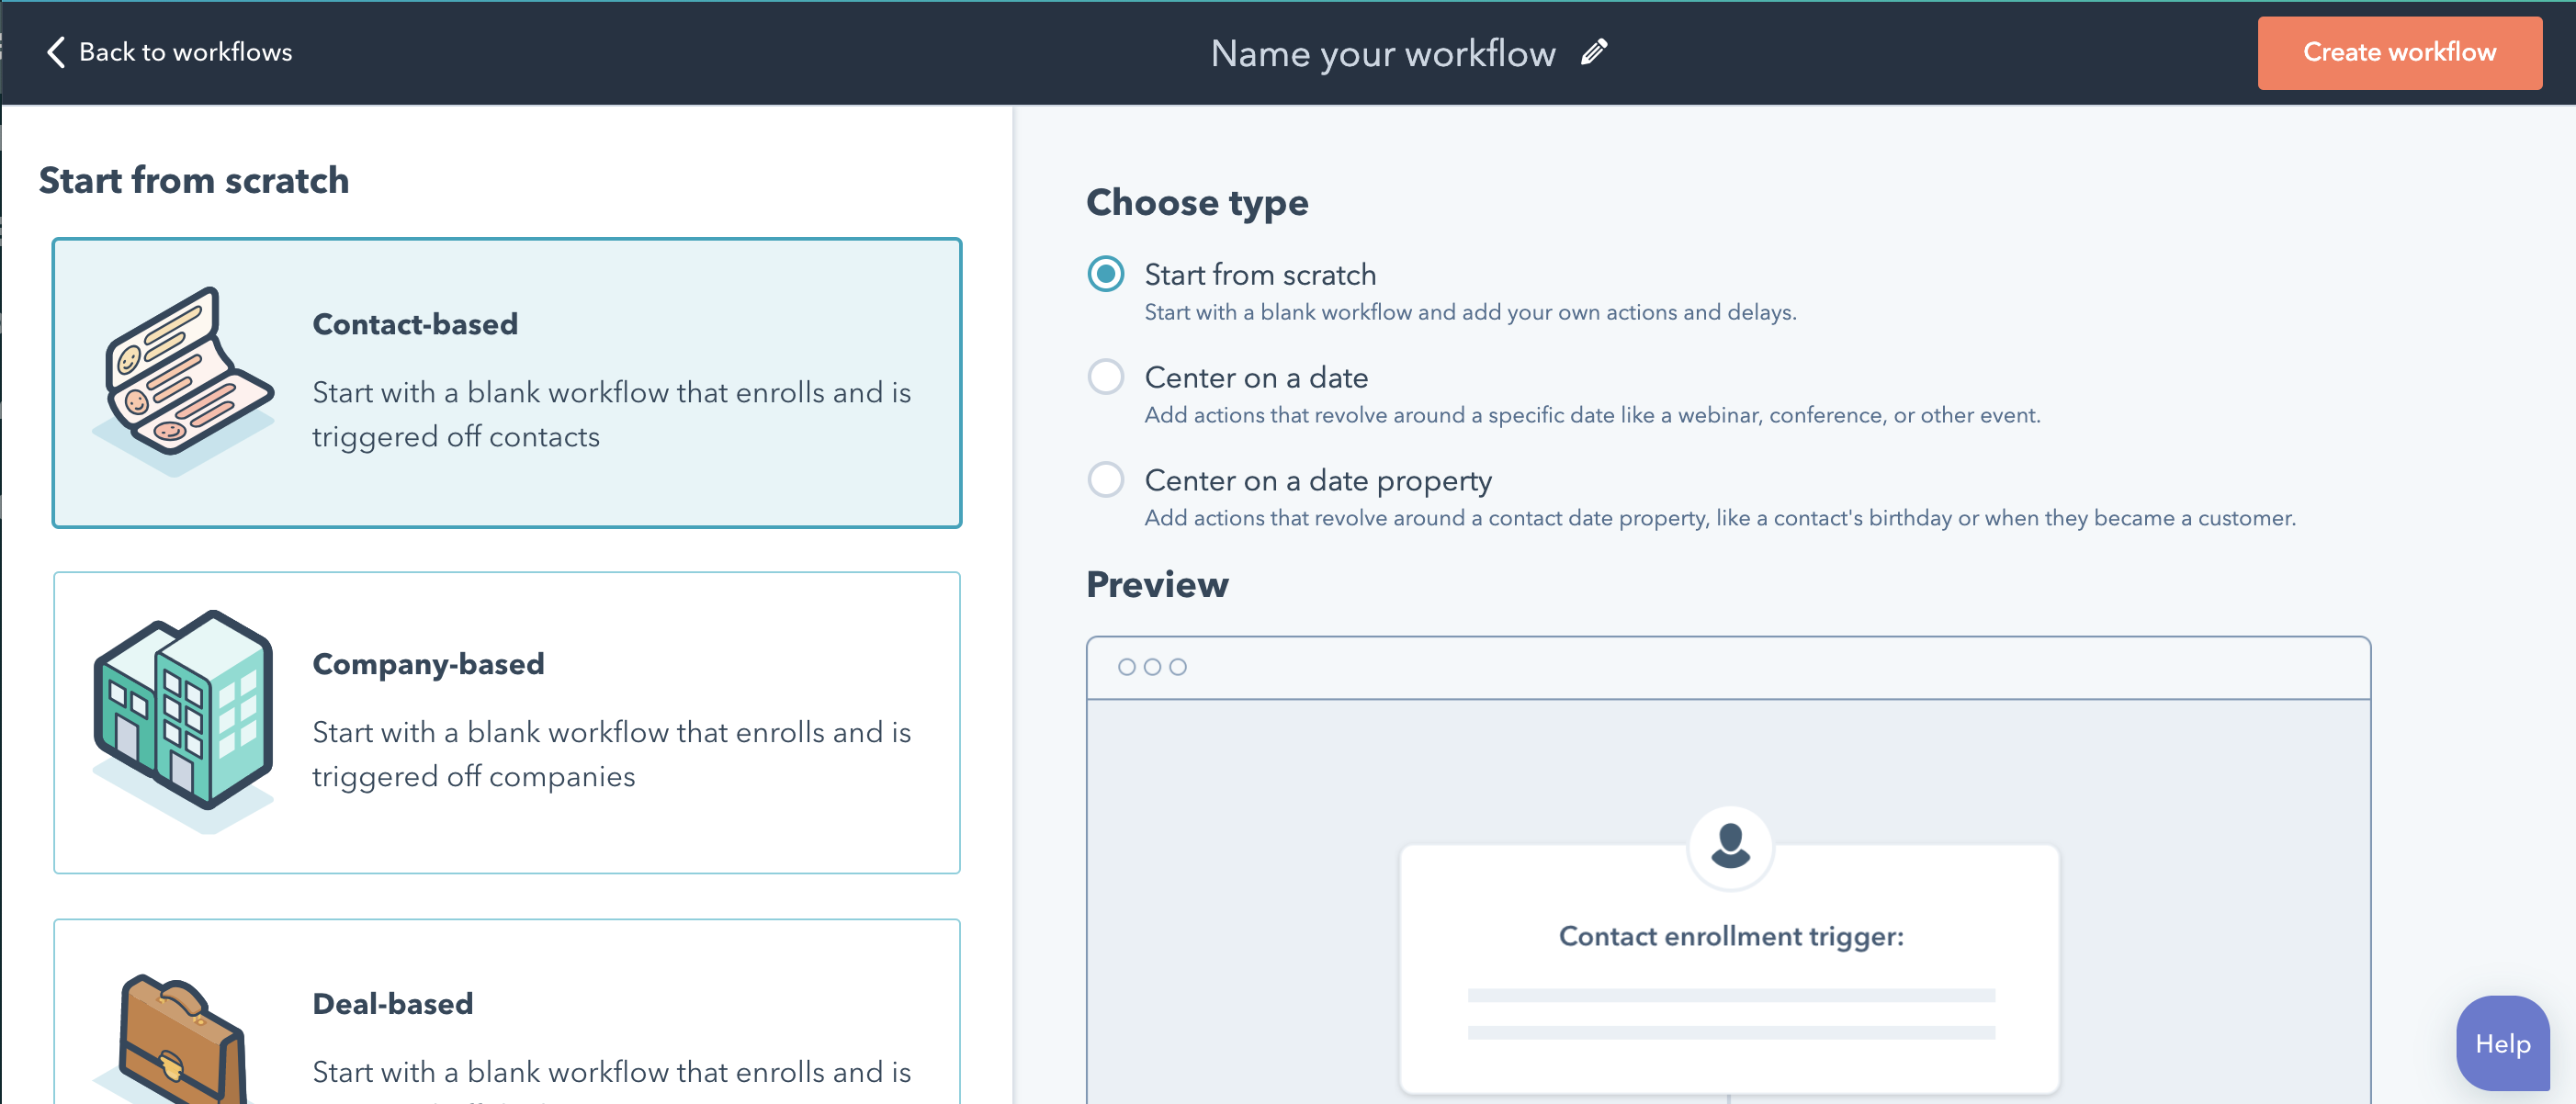
Task: Click the Name your workflow title
Action: click(x=1382, y=53)
